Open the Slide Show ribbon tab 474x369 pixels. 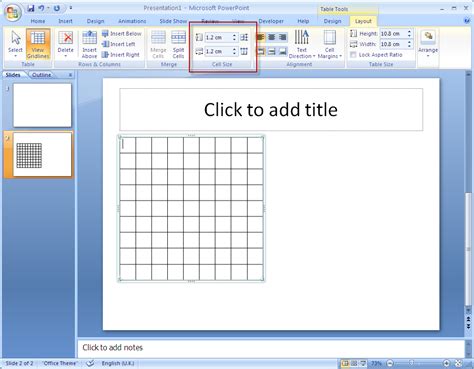pyautogui.click(x=173, y=21)
